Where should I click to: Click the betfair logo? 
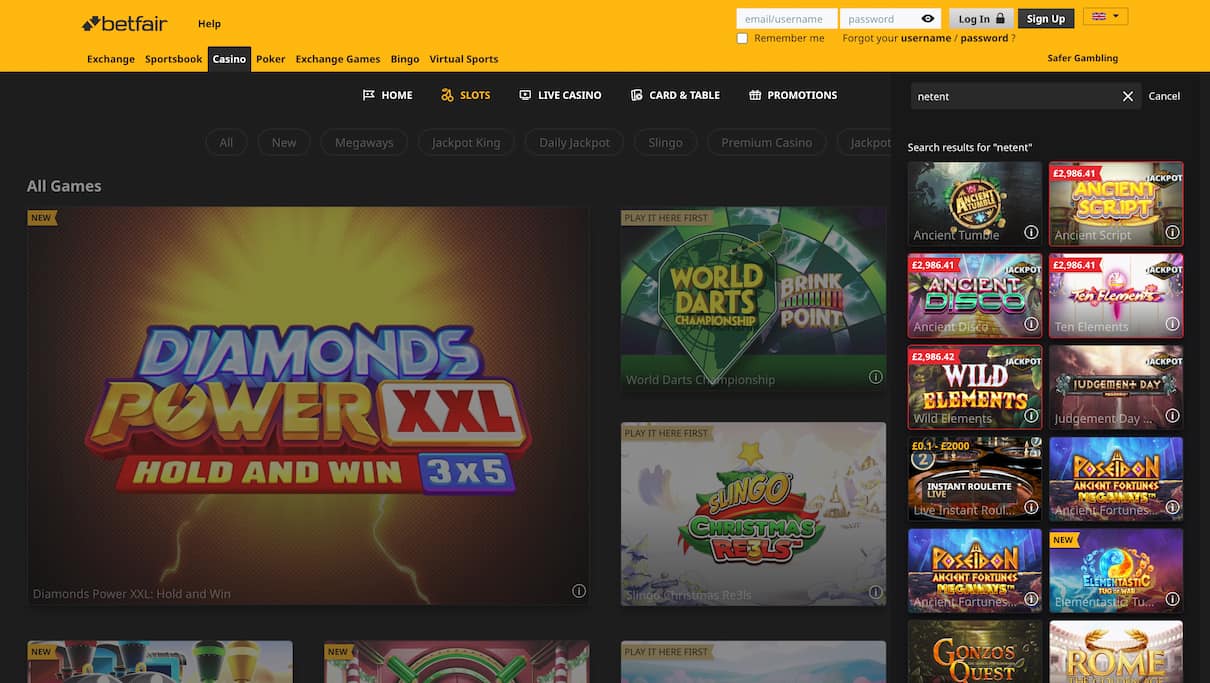123,22
